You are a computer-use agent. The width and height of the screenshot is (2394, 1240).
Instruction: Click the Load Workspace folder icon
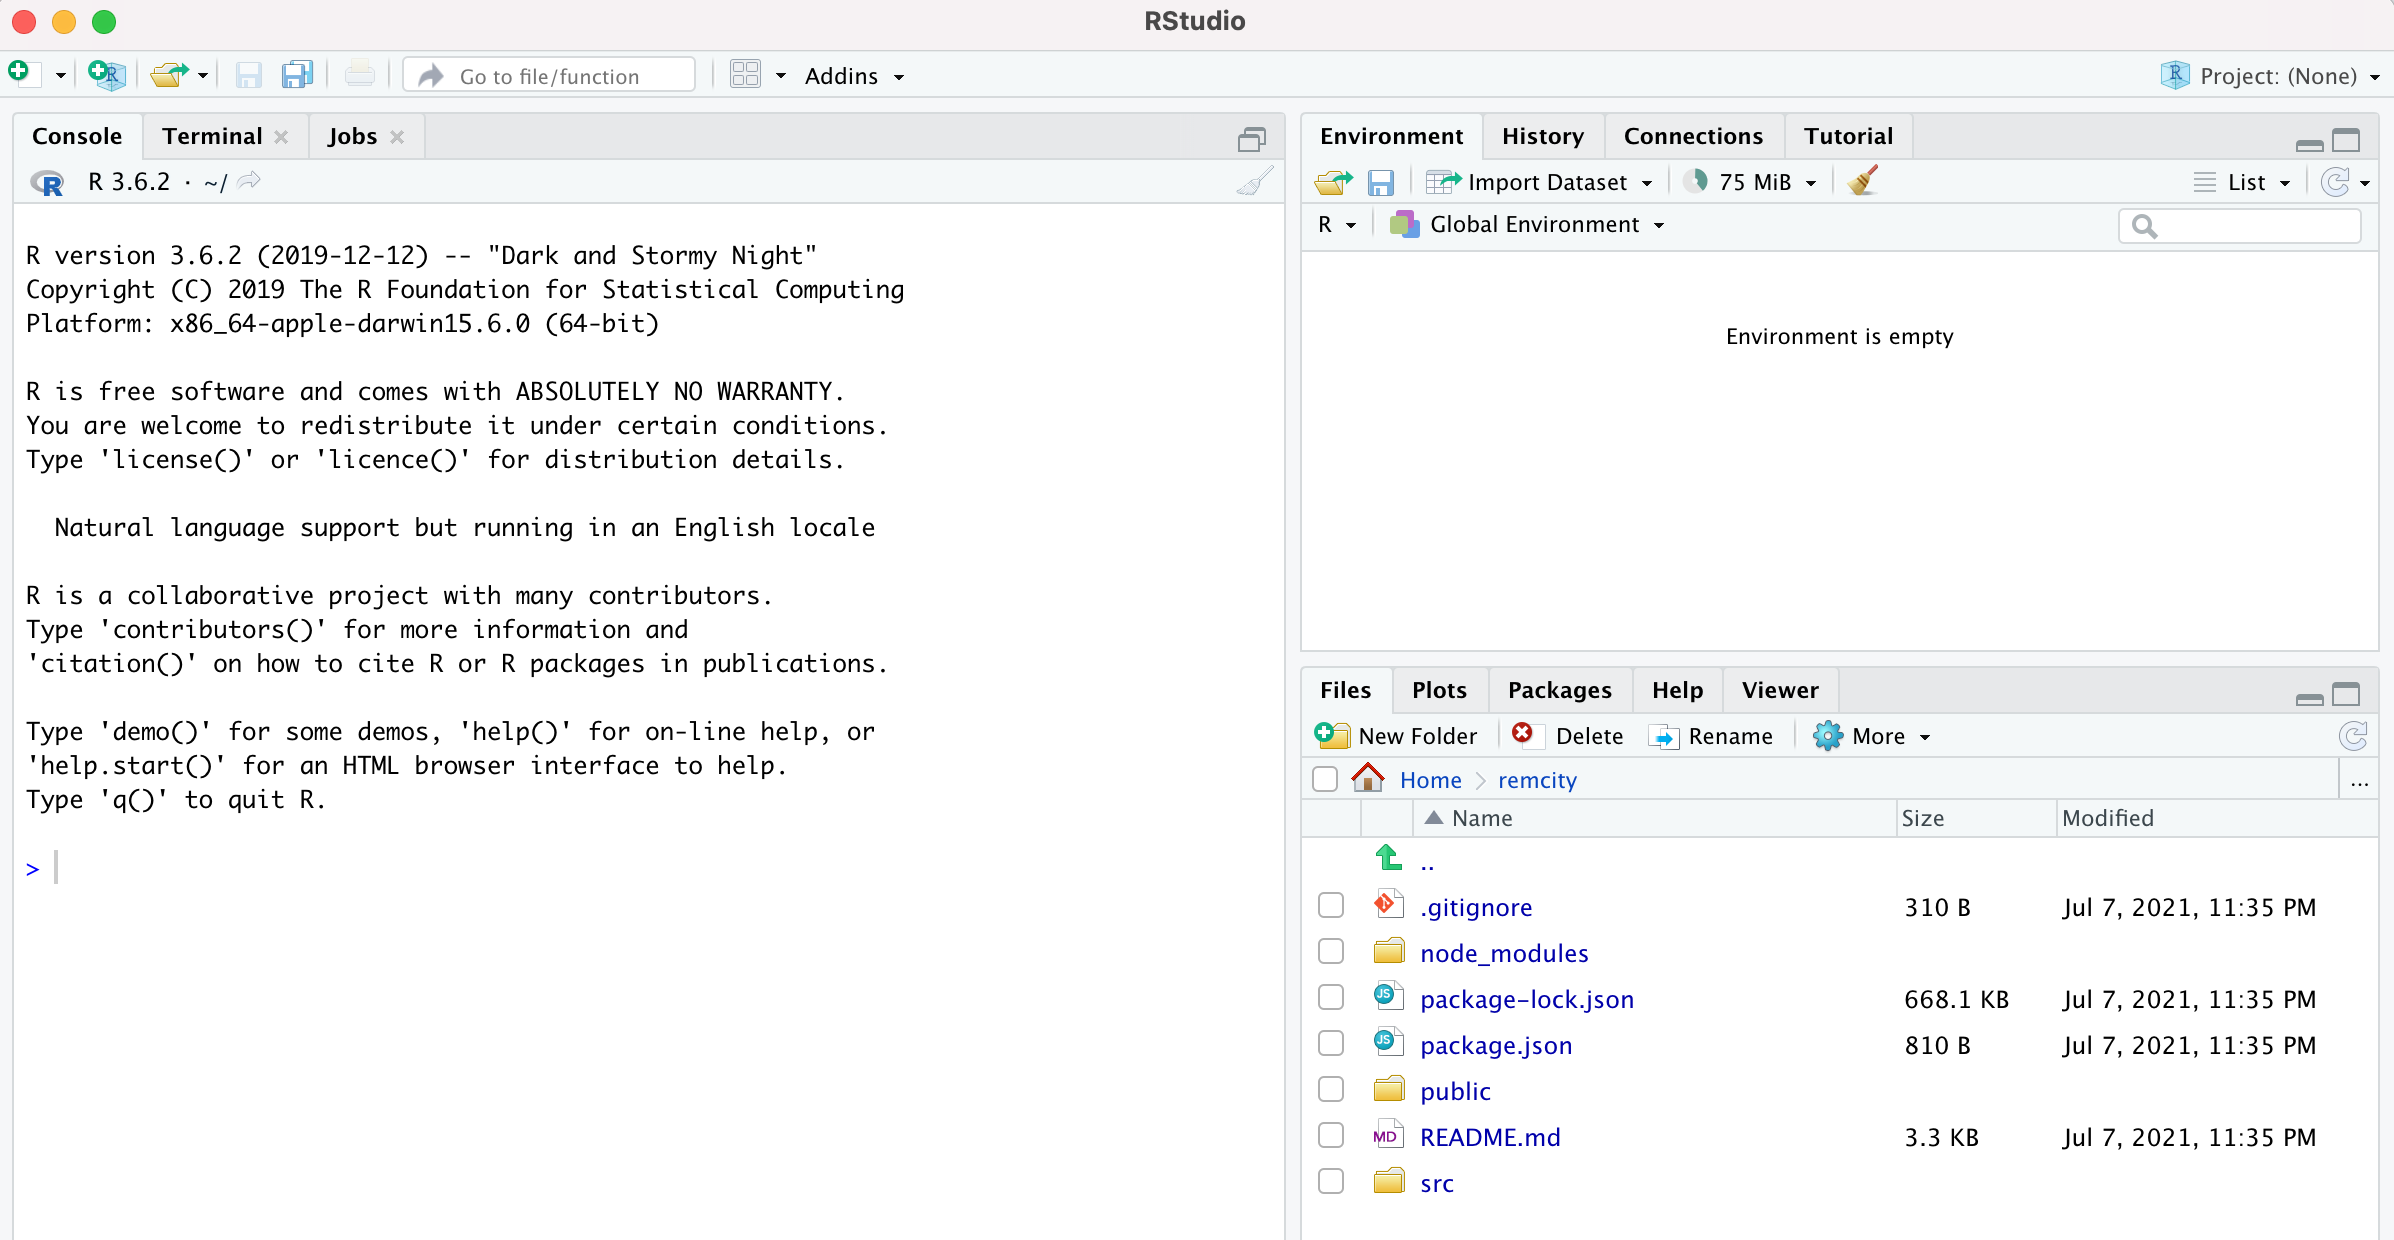click(x=1333, y=182)
